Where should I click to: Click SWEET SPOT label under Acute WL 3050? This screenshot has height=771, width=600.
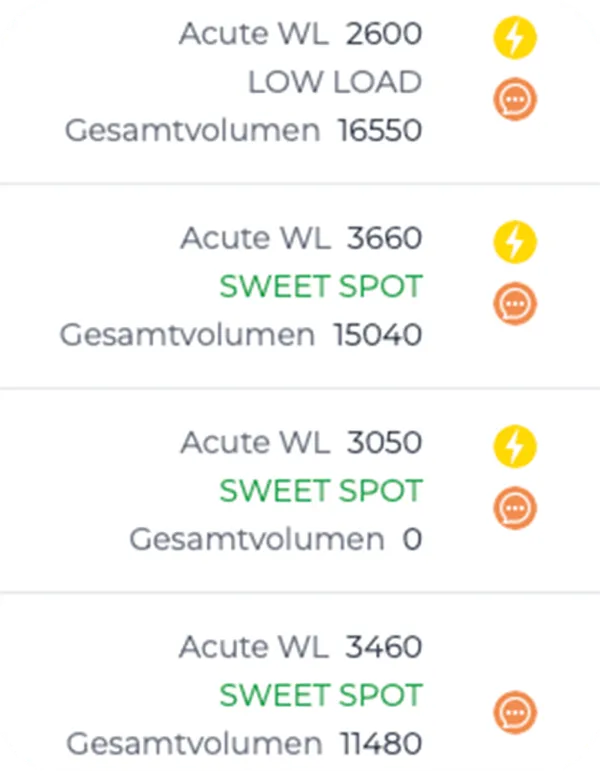click(x=321, y=491)
